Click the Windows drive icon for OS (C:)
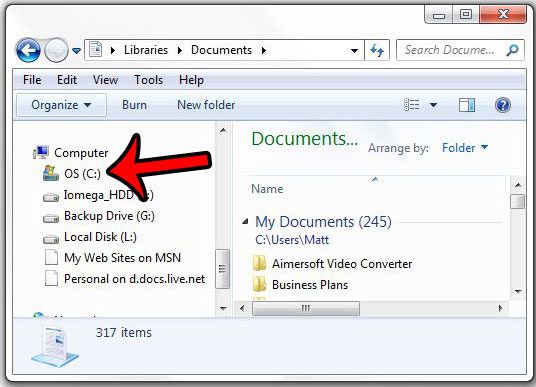 pyautogui.click(x=51, y=173)
